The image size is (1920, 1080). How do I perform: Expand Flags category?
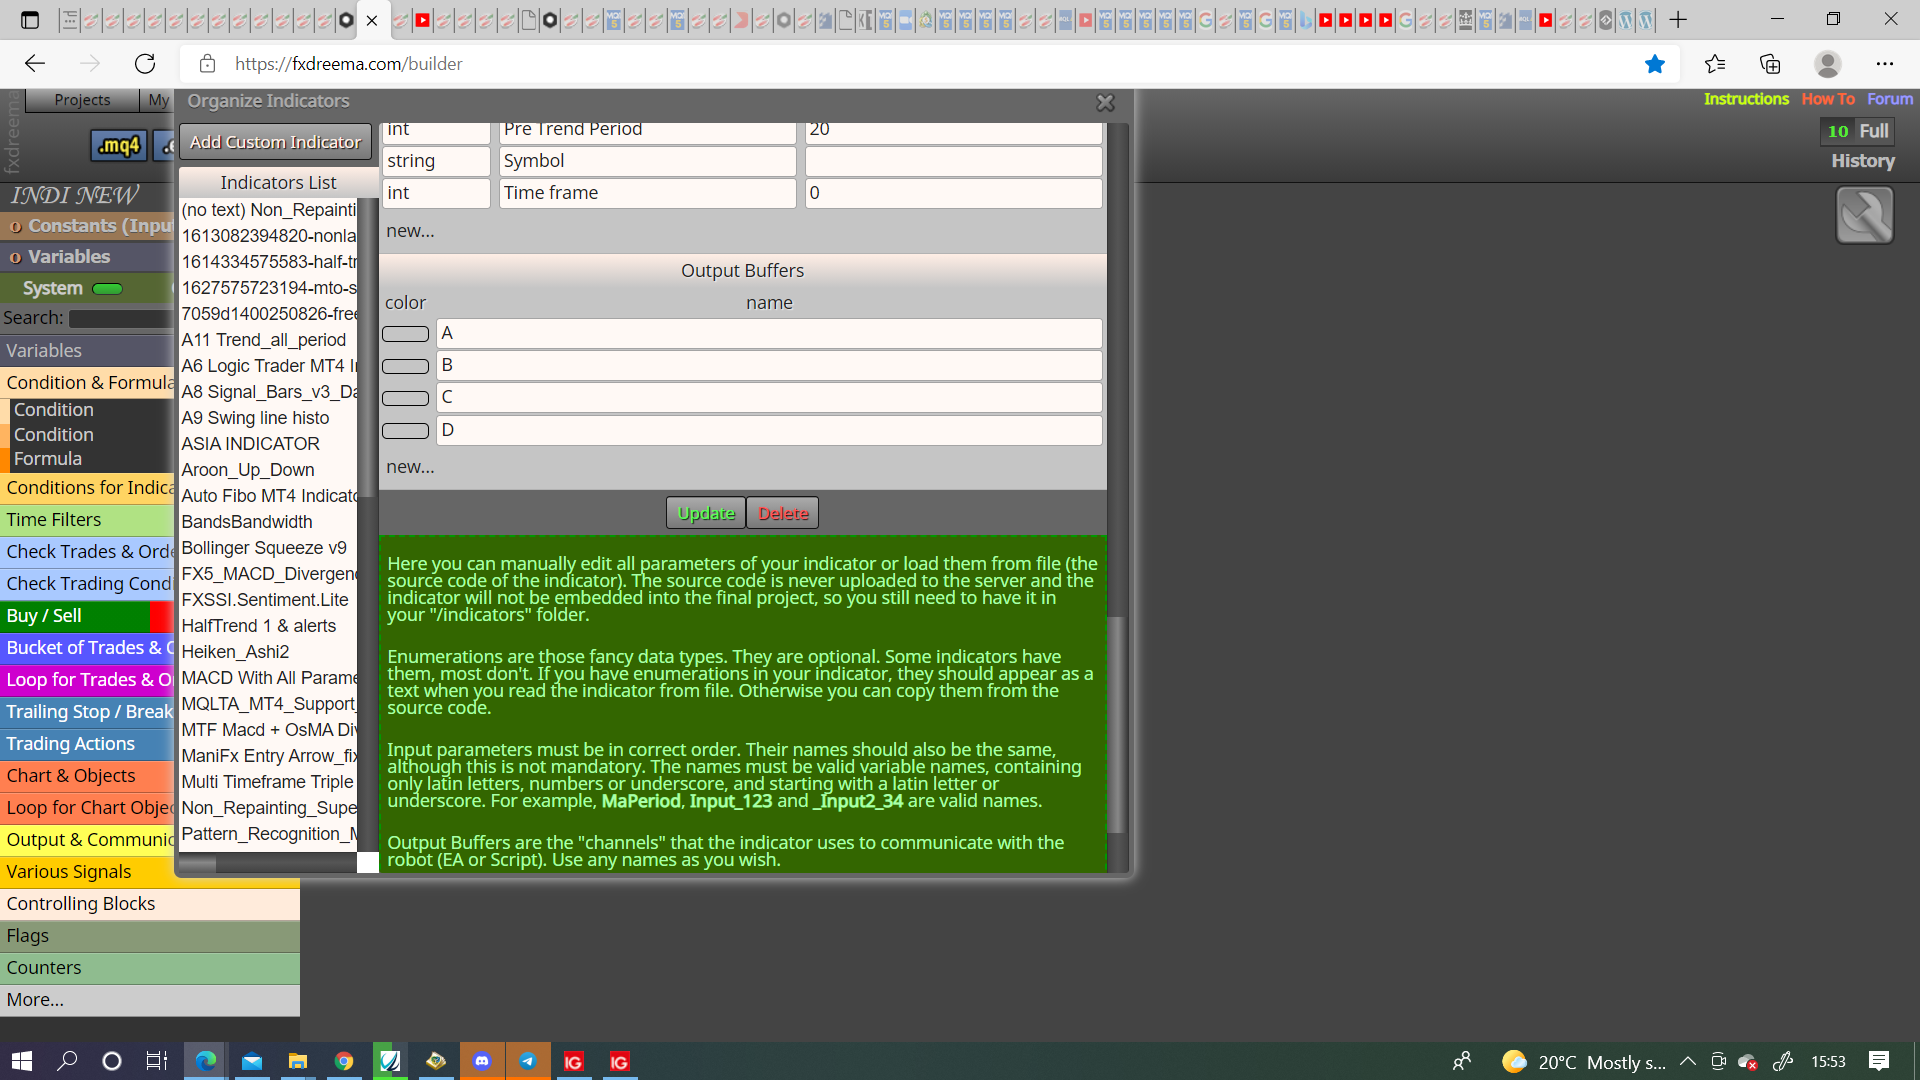(150, 936)
